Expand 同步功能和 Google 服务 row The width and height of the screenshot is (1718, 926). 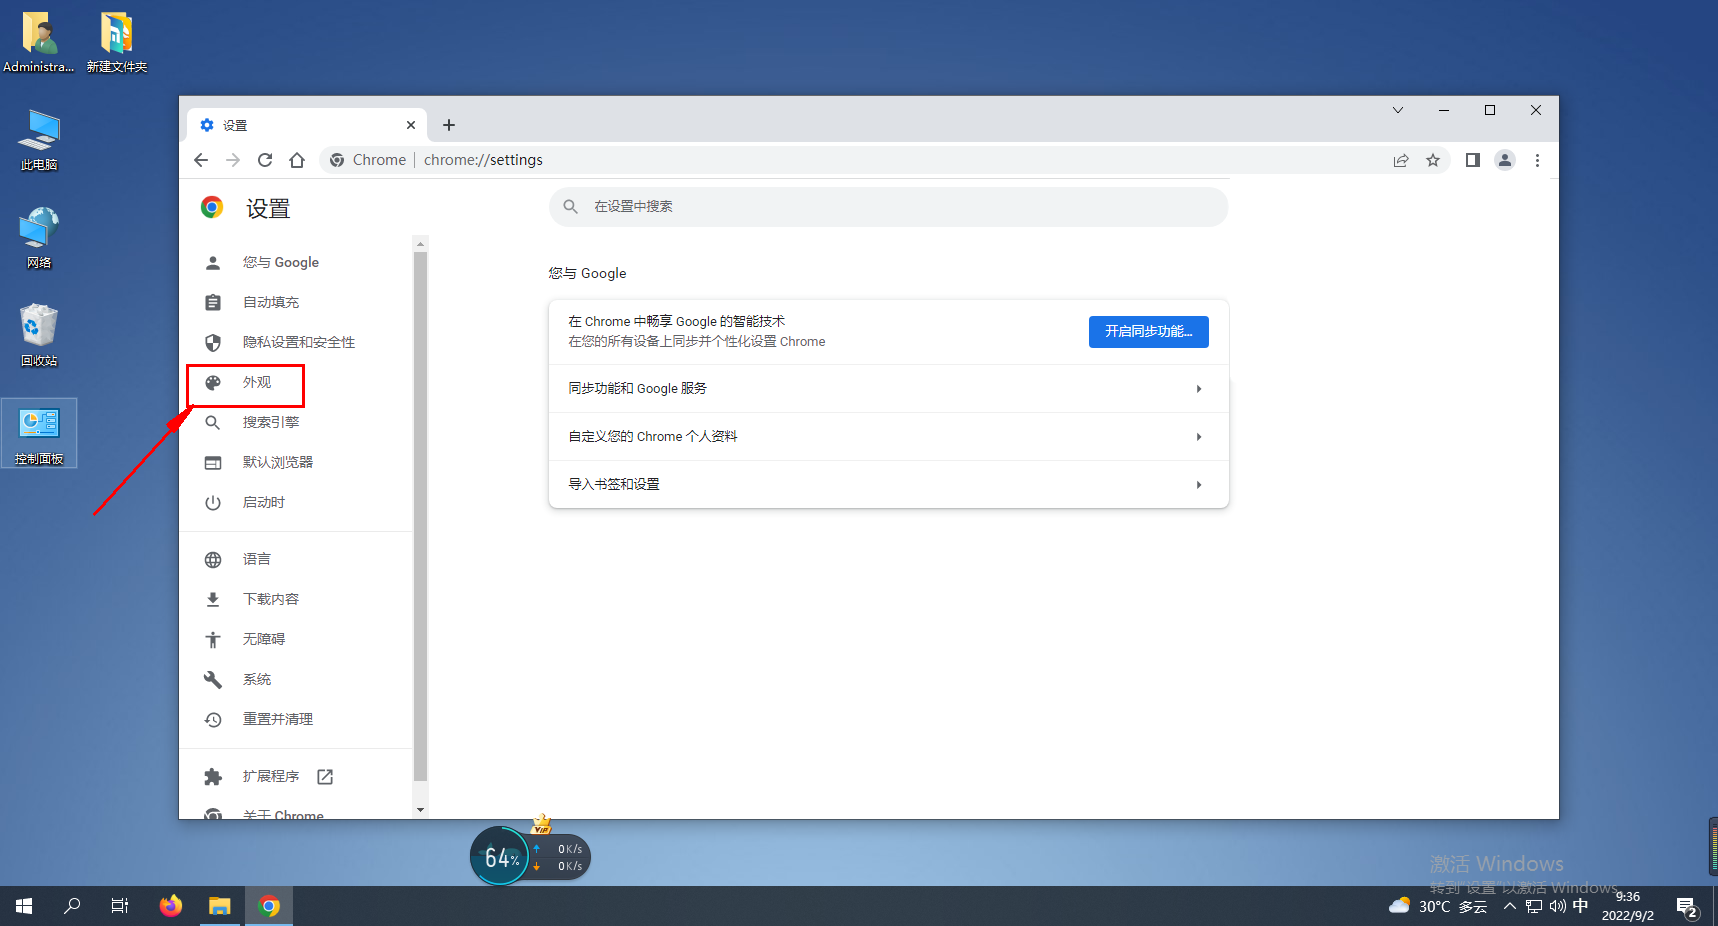click(x=888, y=389)
